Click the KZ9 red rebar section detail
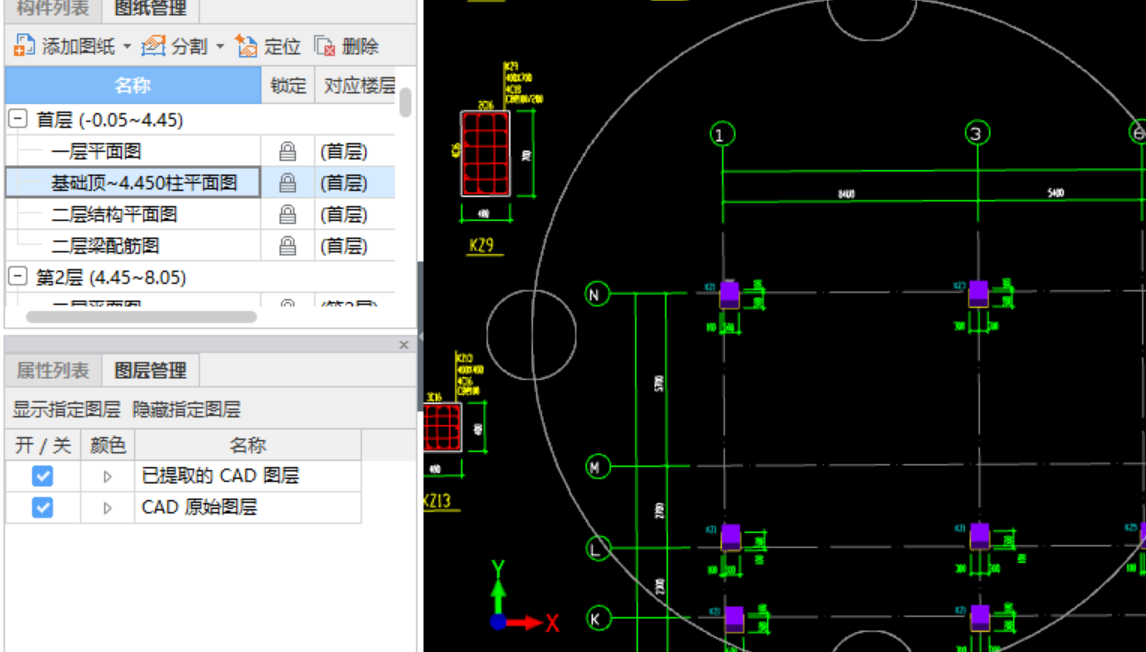 [x=485, y=153]
